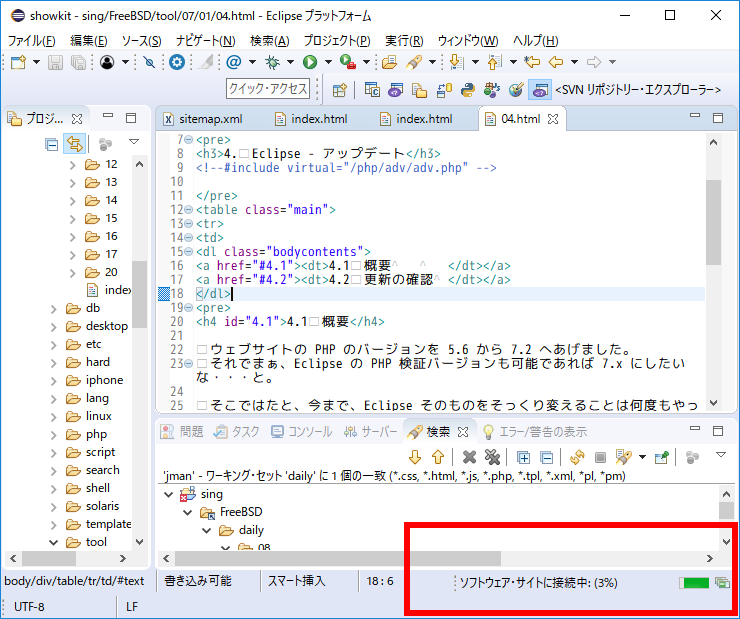The height and width of the screenshot is (619, 740).
Task: Expand the iphone folder
Action: pyautogui.click(x=54, y=381)
